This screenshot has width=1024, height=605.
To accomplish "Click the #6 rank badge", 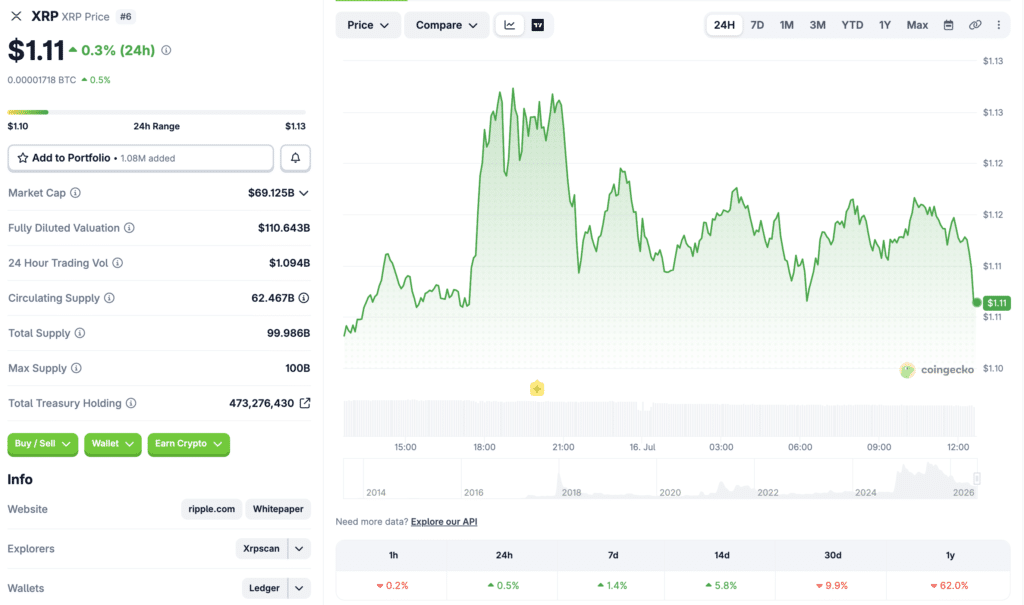I will [x=125, y=16].
